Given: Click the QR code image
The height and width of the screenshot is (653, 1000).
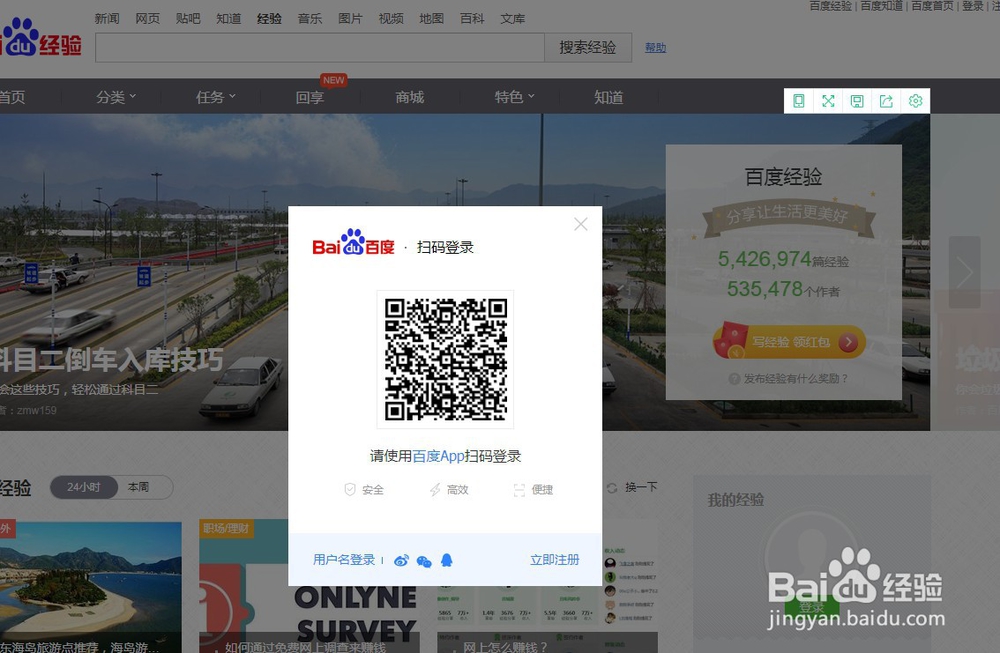Looking at the screenshot, I should [445, 359].
